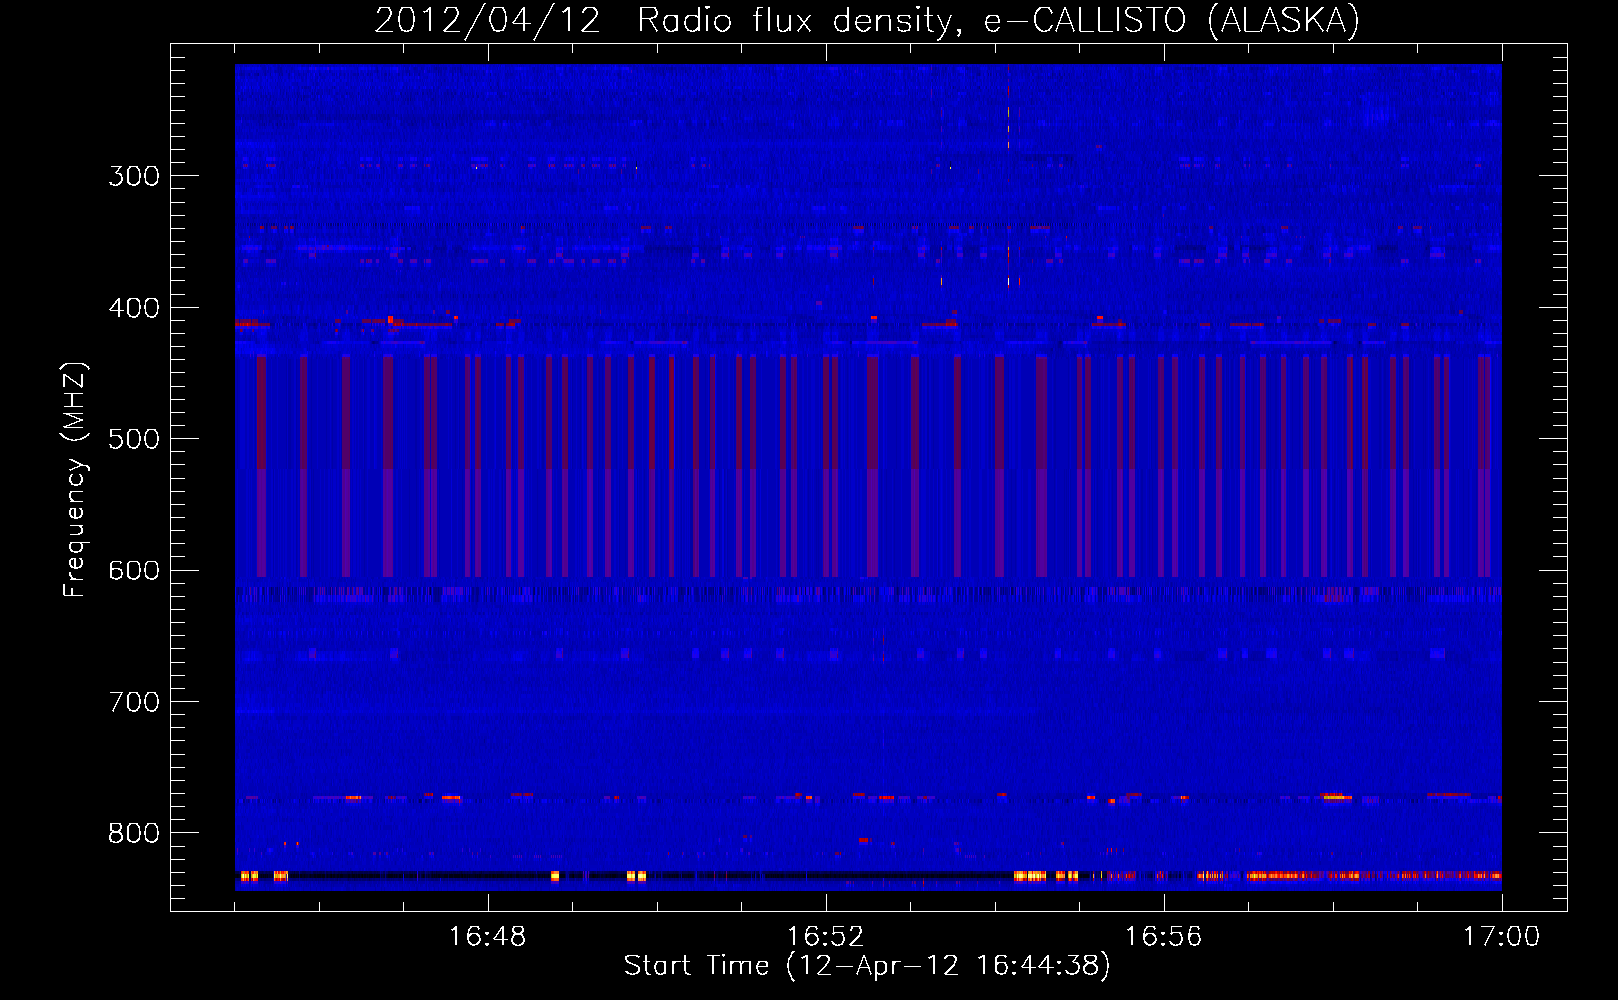1618x1000 pixels.
Task: Click the 'Frequency (MHZ)' axis label
Action: click(75, 480)
